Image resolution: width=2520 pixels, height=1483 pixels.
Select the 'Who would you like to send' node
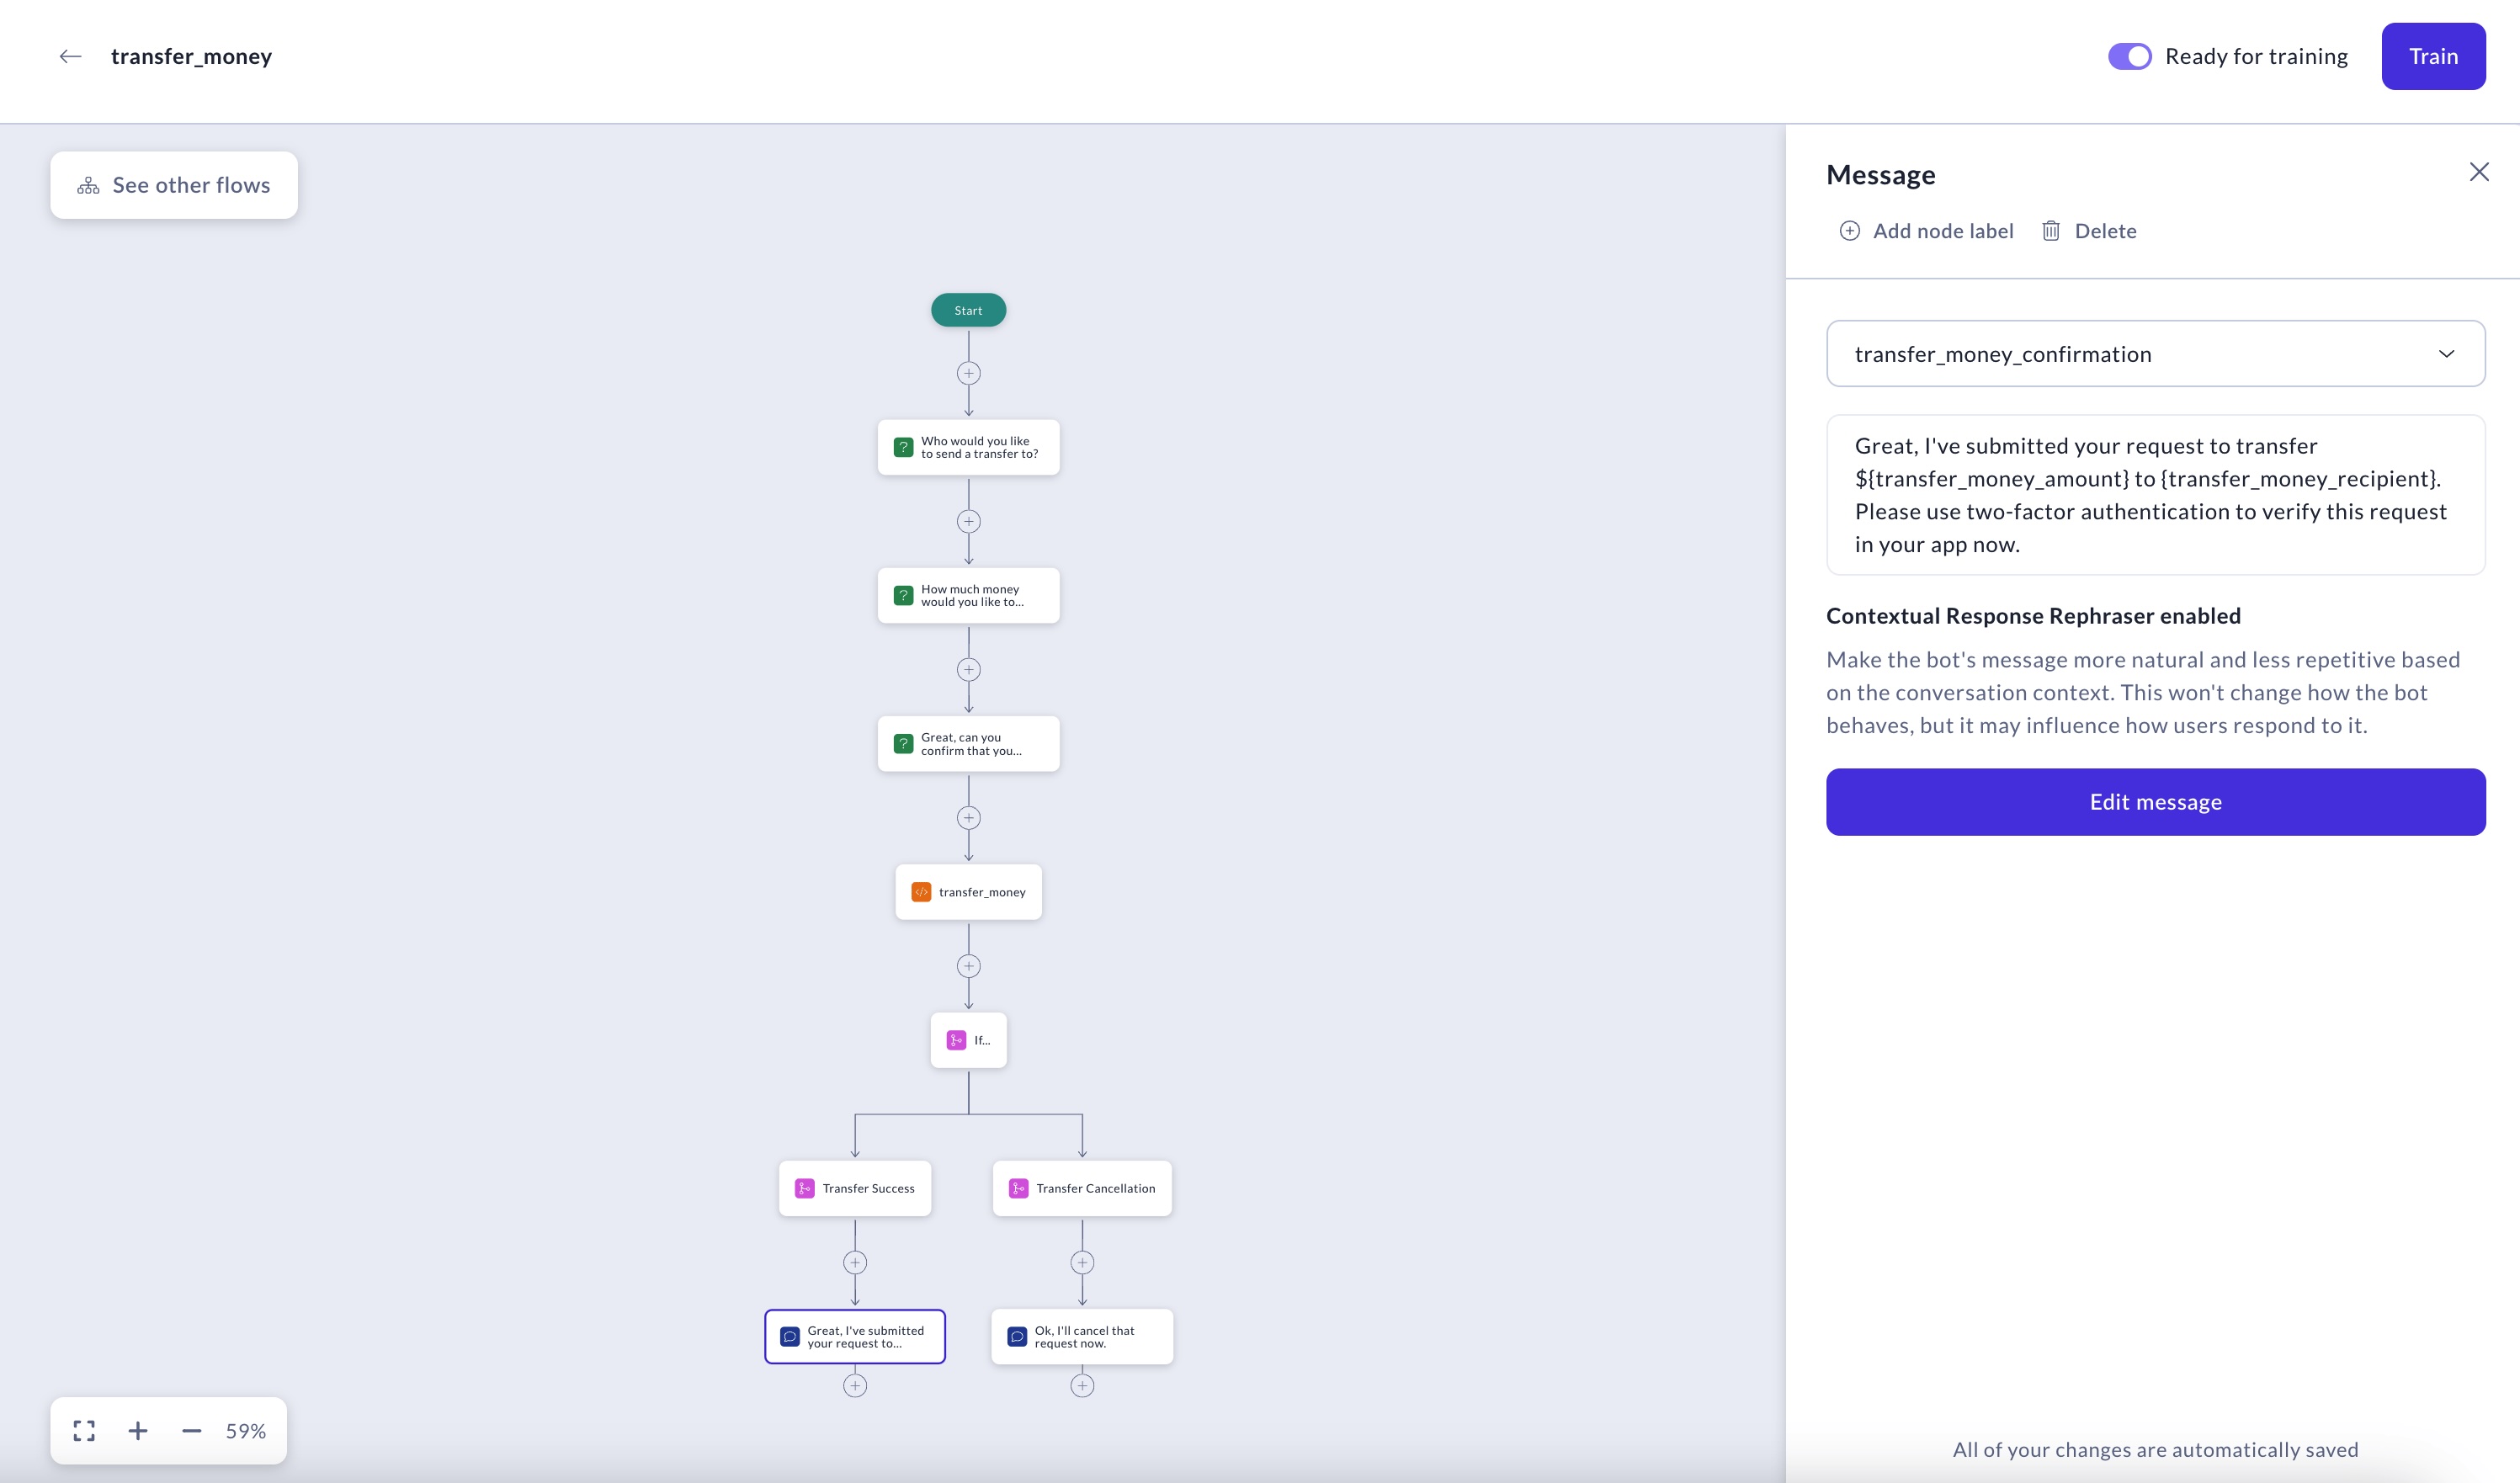968,447
